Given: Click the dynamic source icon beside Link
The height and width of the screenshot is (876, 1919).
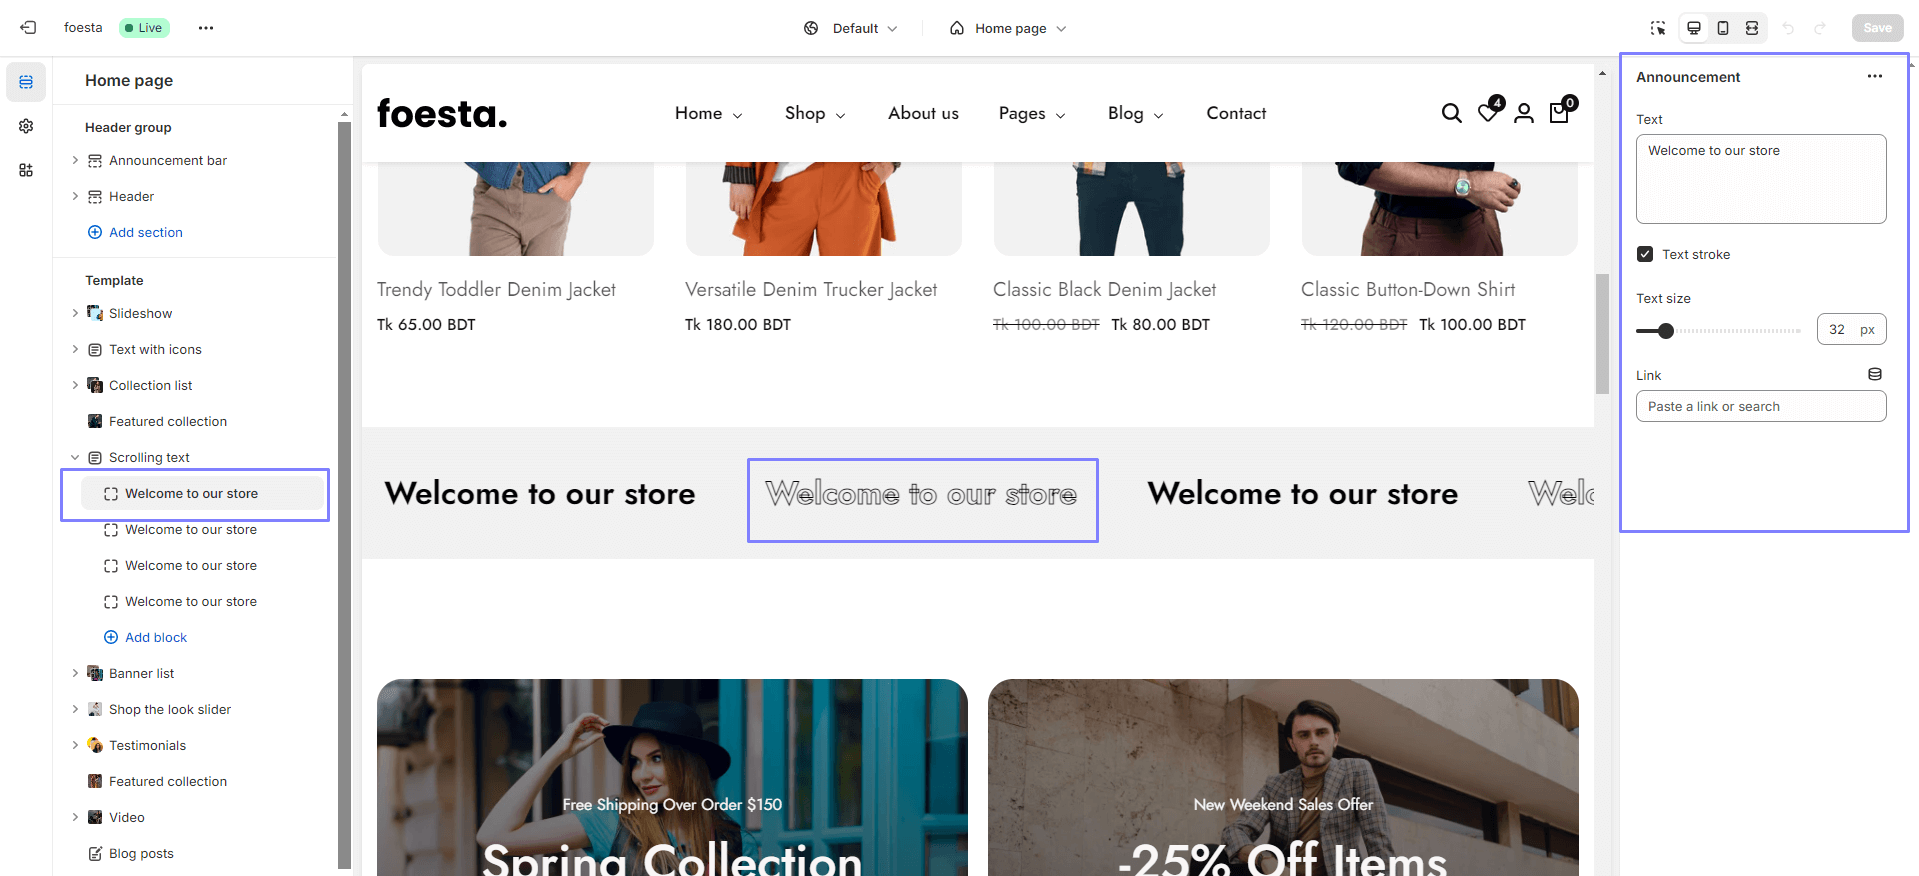Looking at the screenshot, I should coord(1875,374).
